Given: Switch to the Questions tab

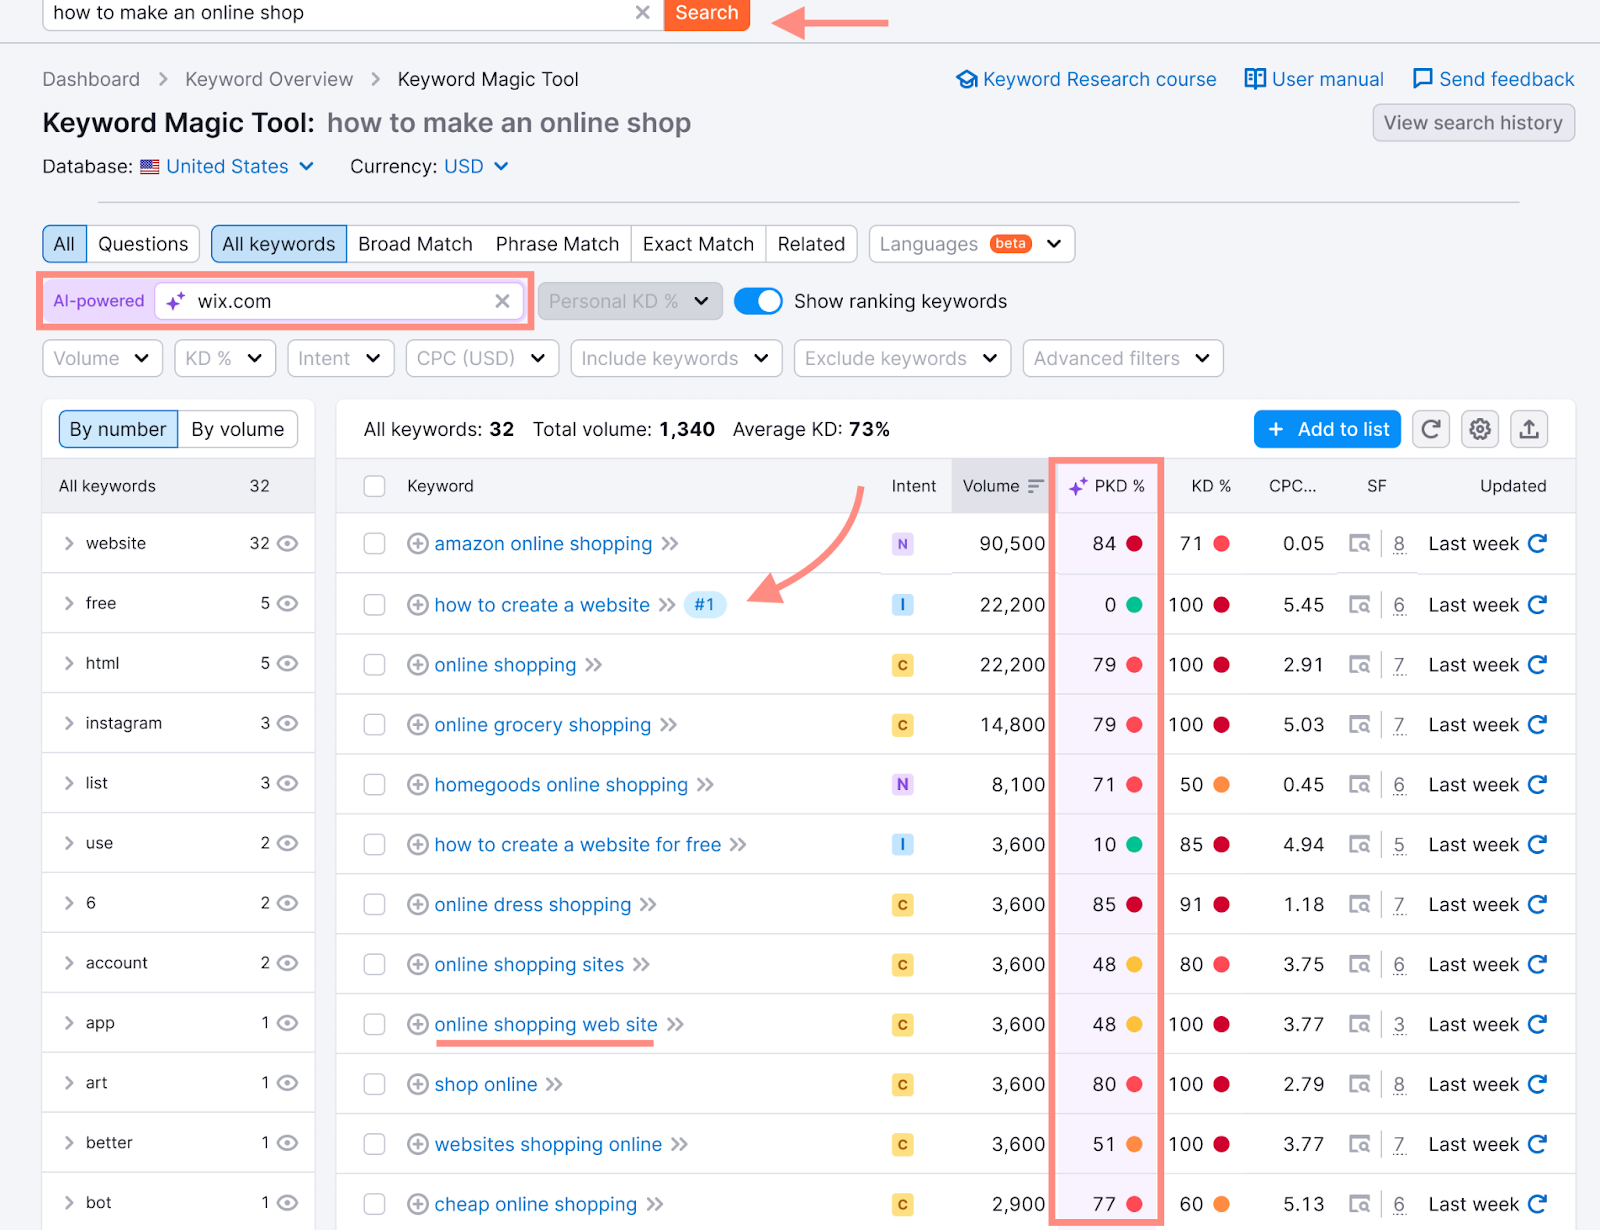Looking at the screenshot, I should coord(143,243).
